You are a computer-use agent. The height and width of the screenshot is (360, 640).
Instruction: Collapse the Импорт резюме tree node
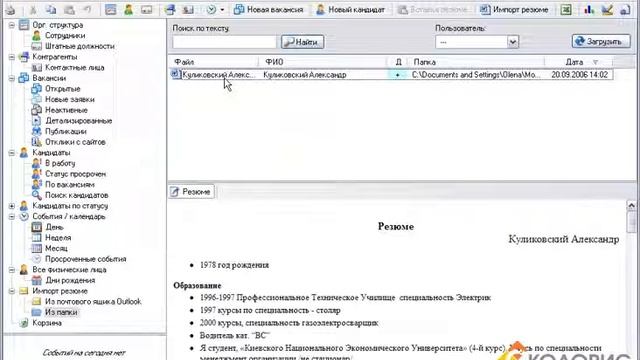[12, 291]
